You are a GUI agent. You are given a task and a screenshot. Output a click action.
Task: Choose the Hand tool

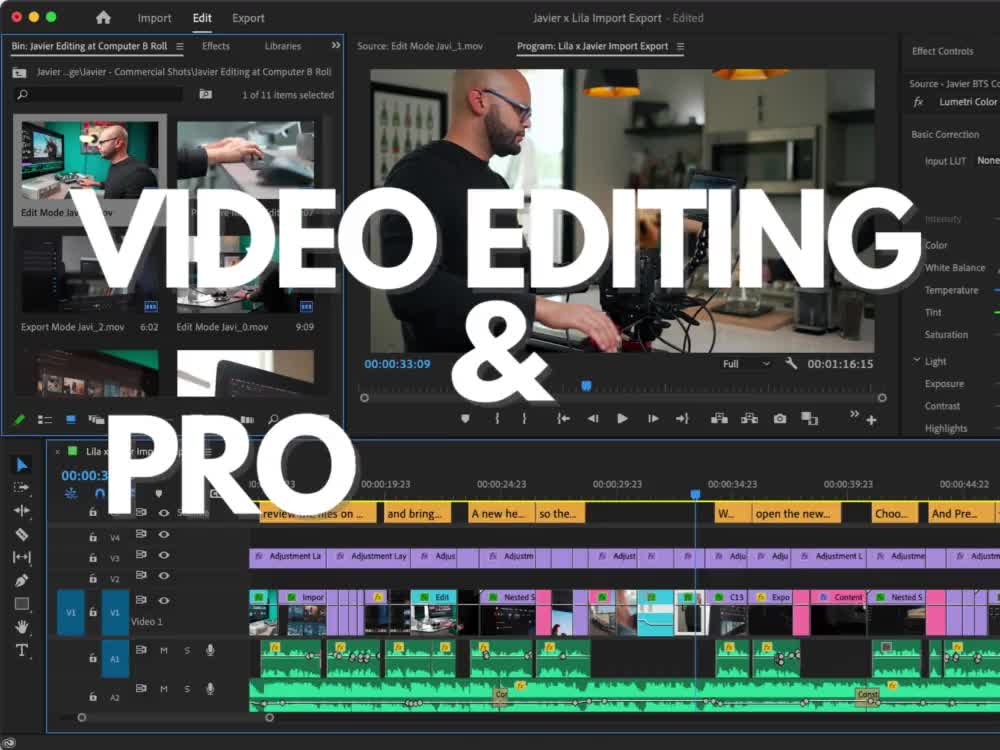pyautogui.click(x=22, y=627)
